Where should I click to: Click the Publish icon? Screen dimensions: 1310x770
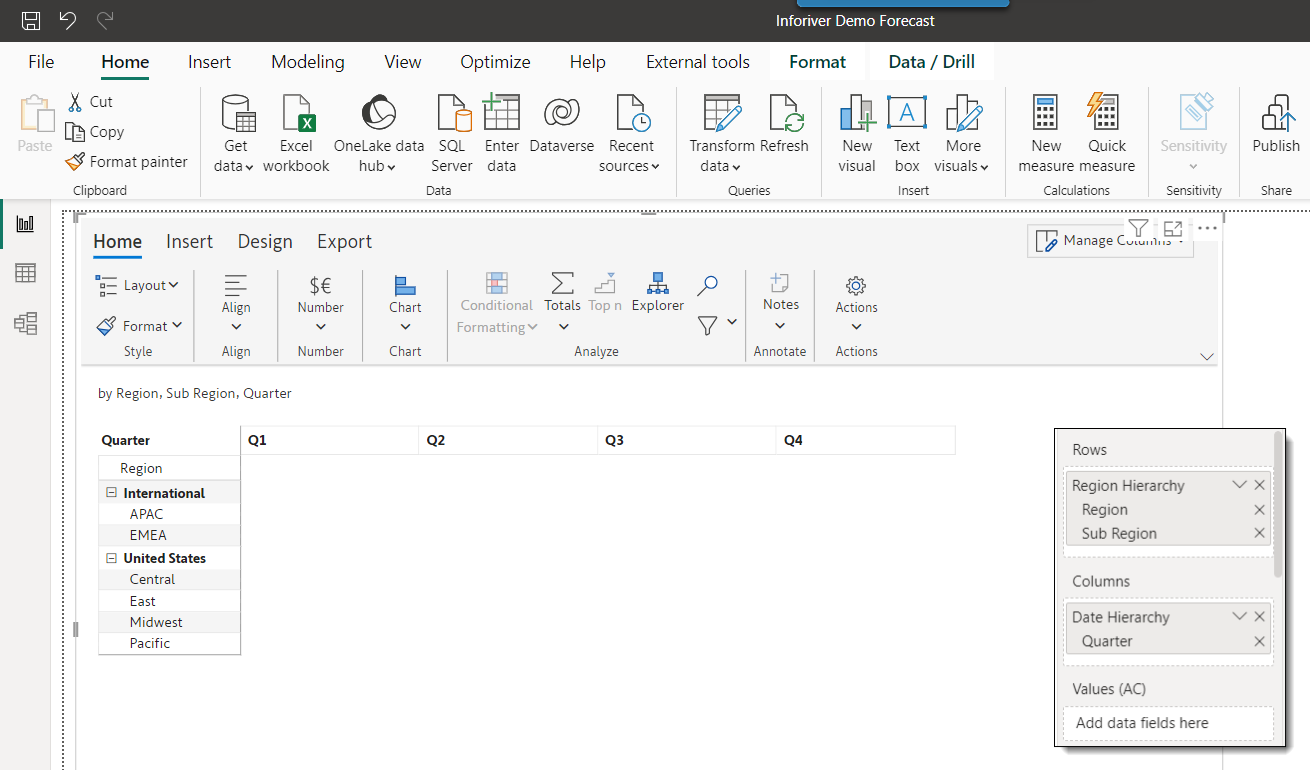[x=1276, y=114]
